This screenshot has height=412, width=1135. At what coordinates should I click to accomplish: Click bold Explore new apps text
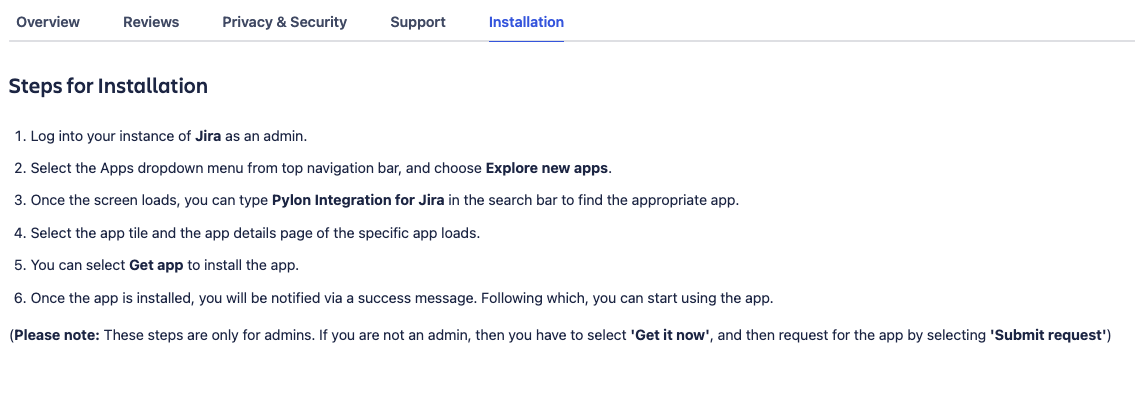(547, 168)
